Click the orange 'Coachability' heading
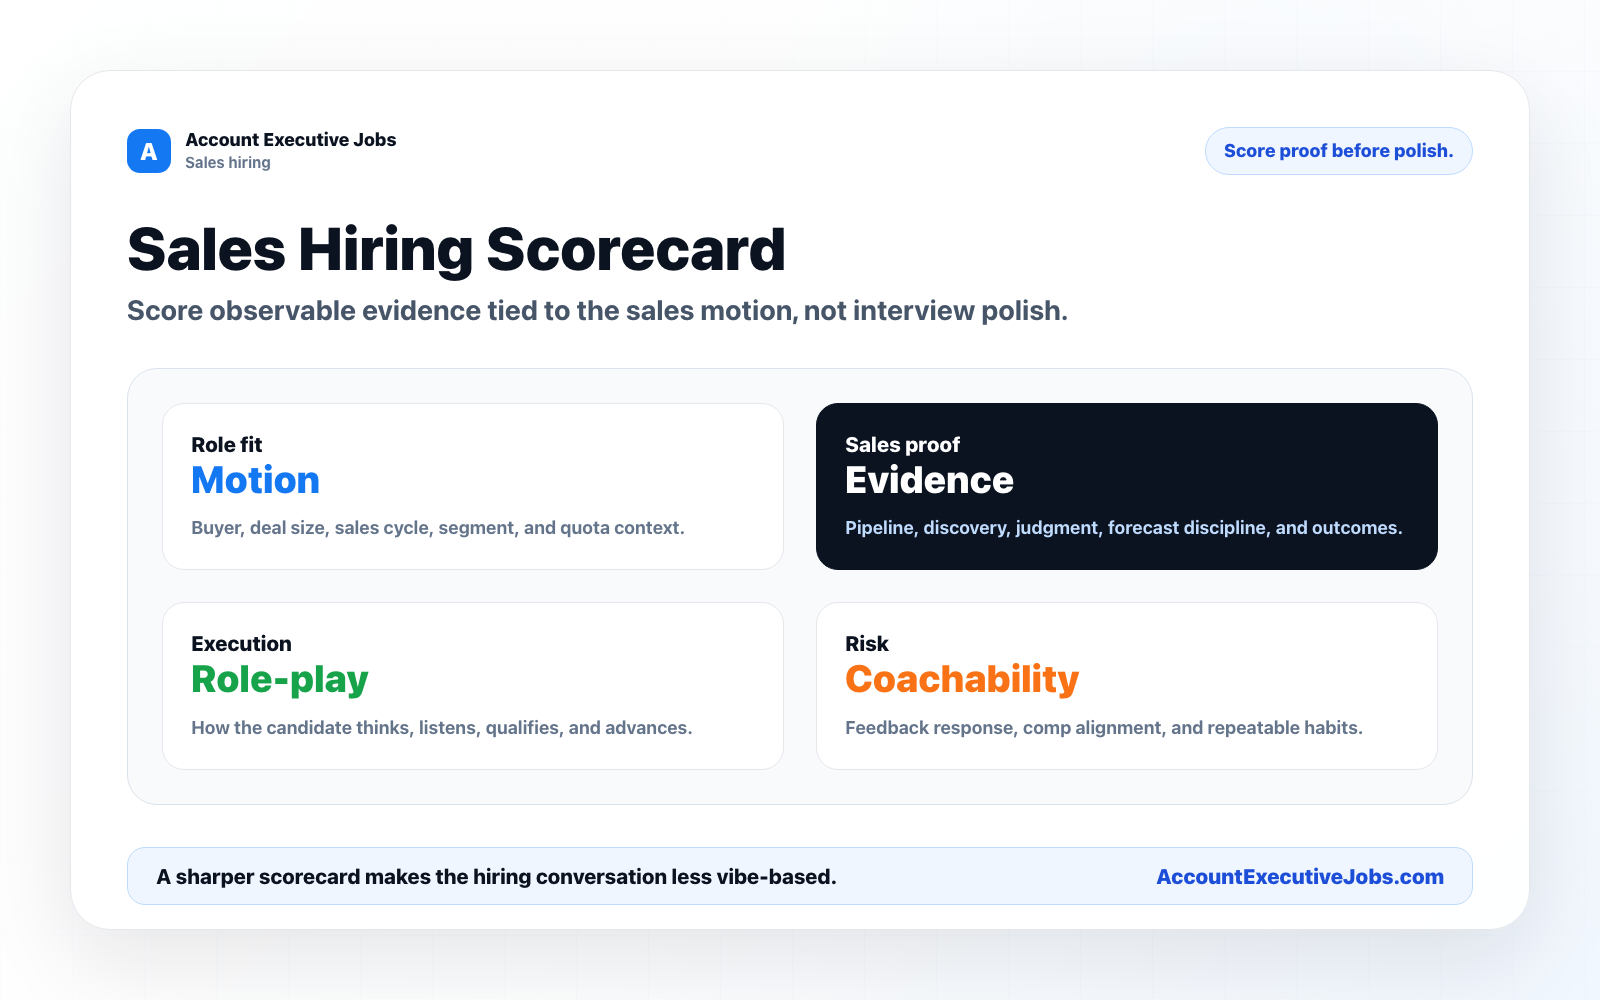This screenshot has height=1000, width=1600. point(962,680)
